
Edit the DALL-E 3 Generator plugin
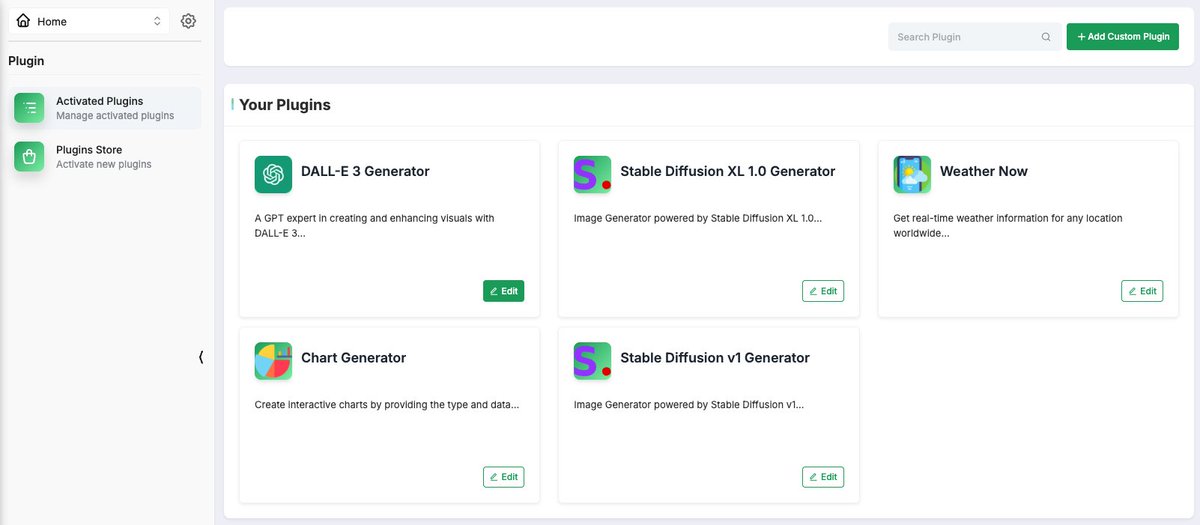[503, 291]
